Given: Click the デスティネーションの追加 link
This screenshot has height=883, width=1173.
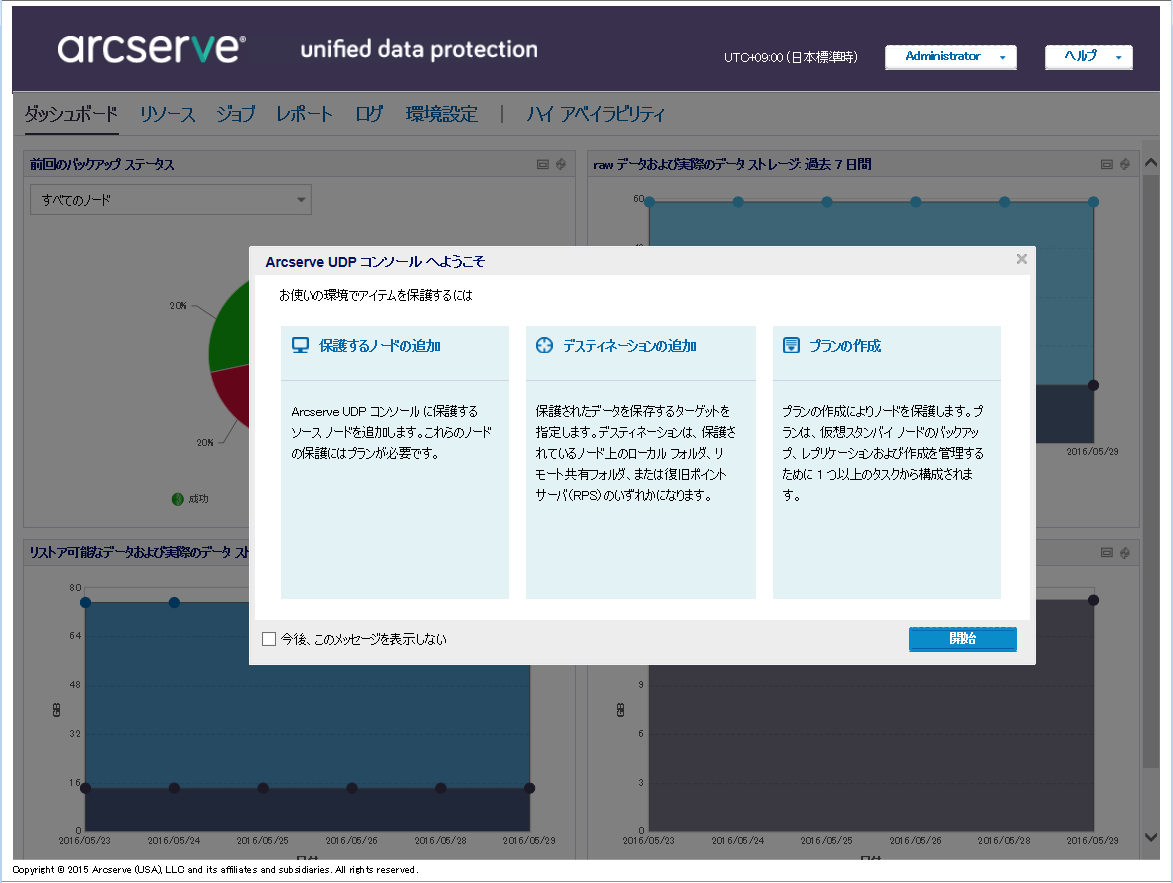Looking at the screenshot, I should point(629,346).
